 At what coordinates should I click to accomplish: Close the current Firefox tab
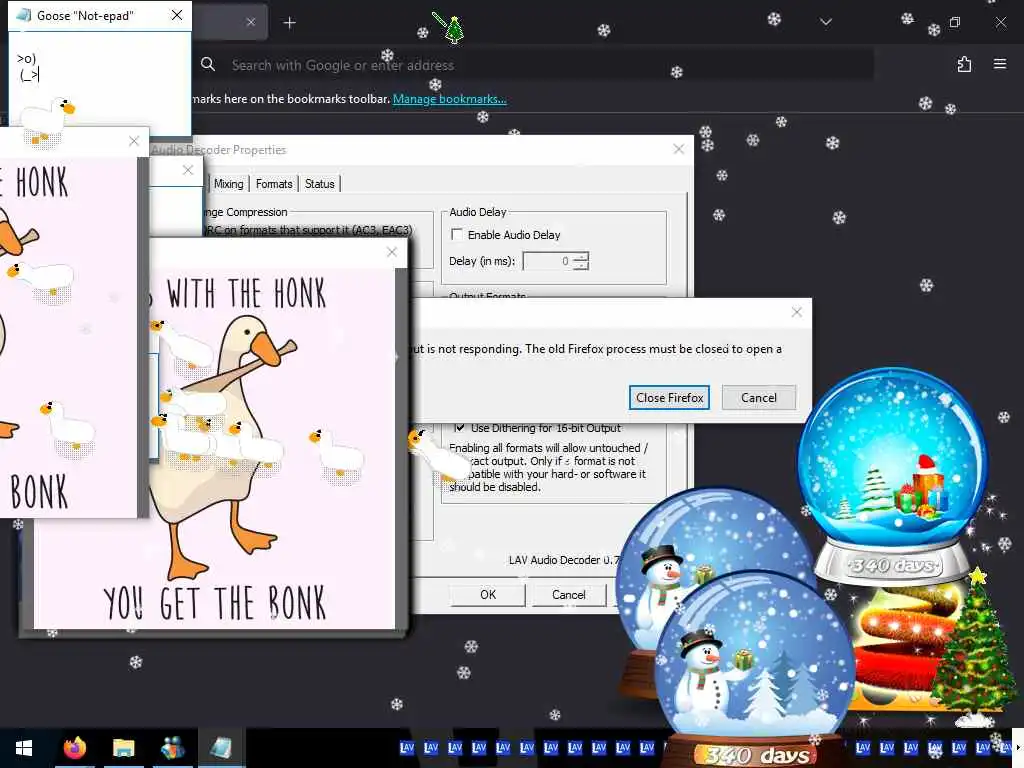[251, 22]
